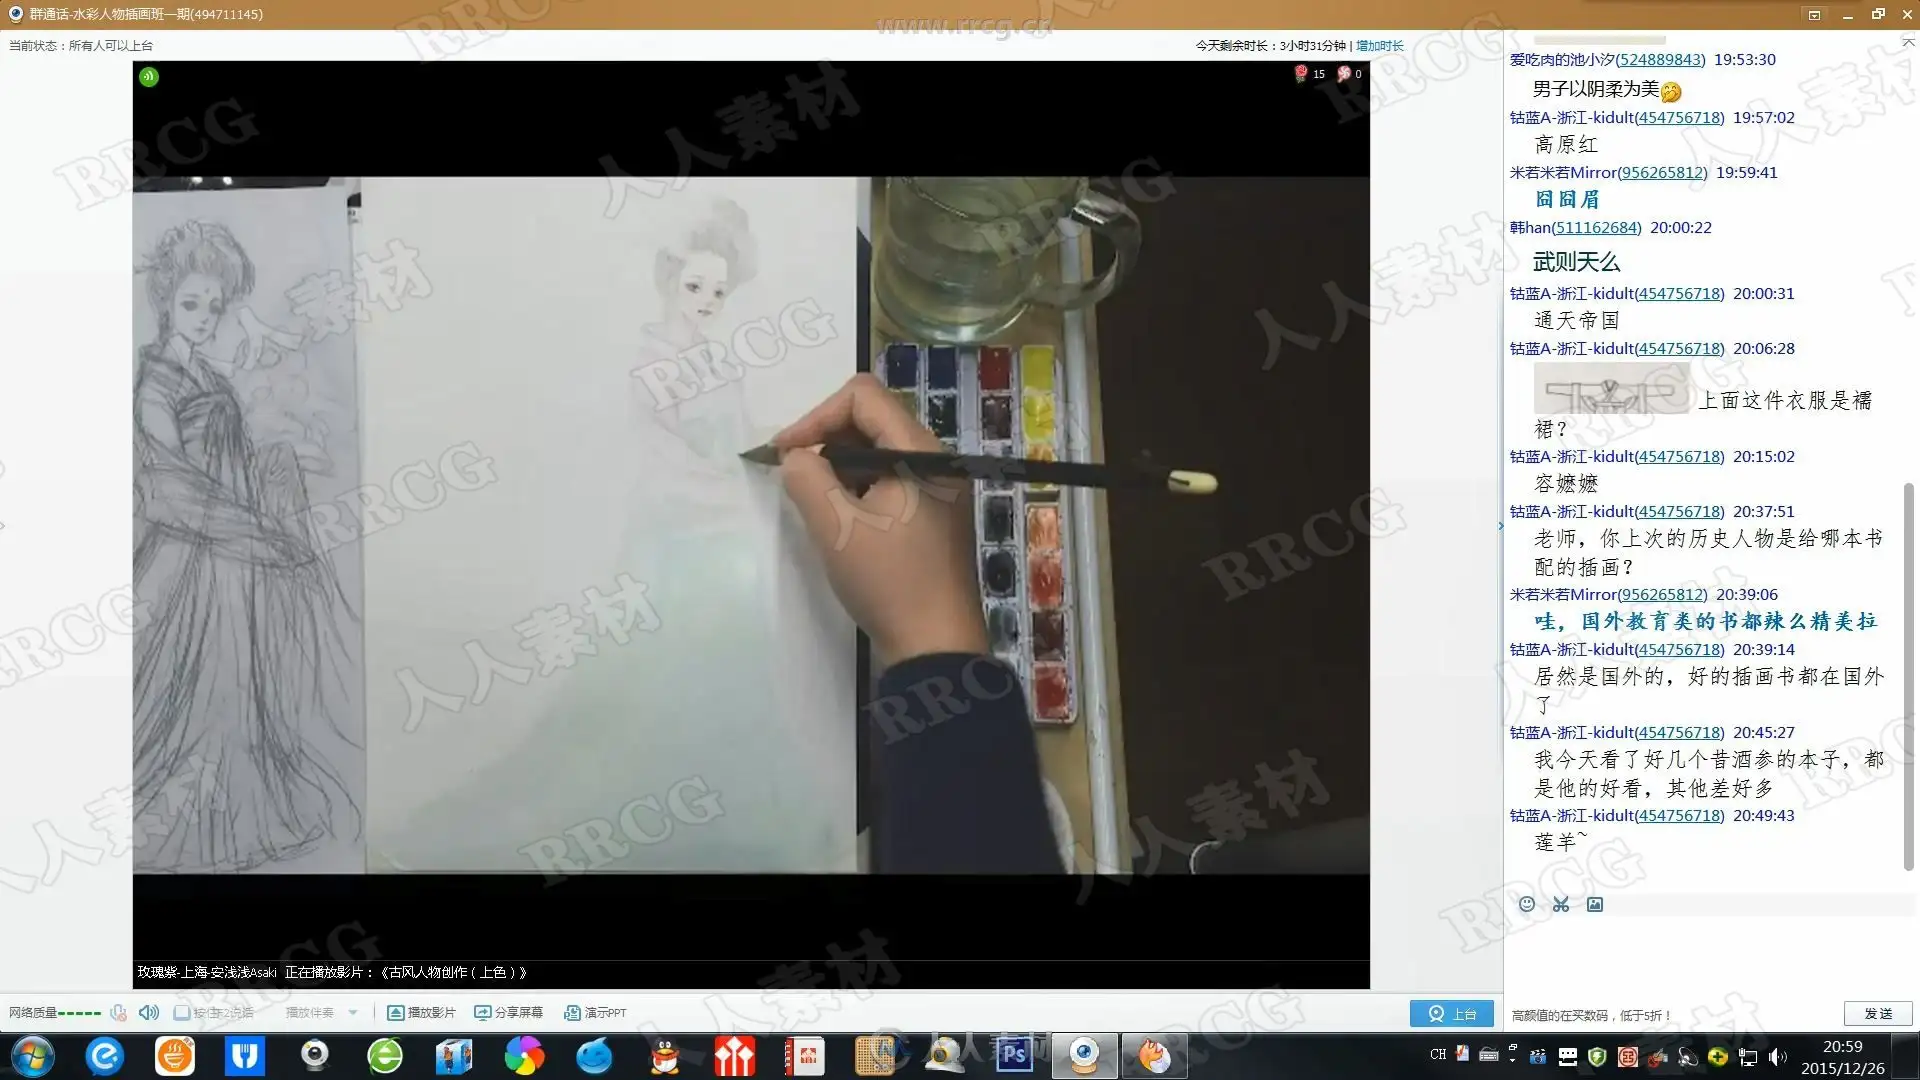Image resolution: width=1920 pixels, height=1080 pixels.
Task: Open Photoshop from the taskbar
Action: click(x=1013, y=1055)
